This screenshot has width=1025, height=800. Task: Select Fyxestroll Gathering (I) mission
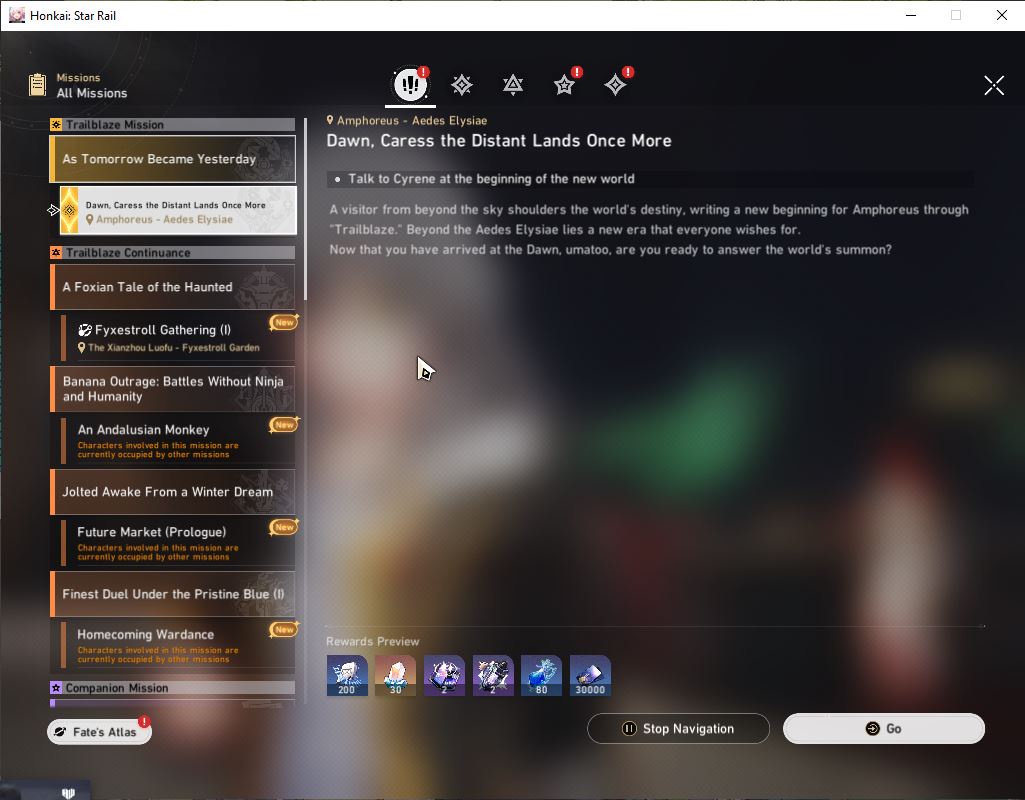click(178, 337)
